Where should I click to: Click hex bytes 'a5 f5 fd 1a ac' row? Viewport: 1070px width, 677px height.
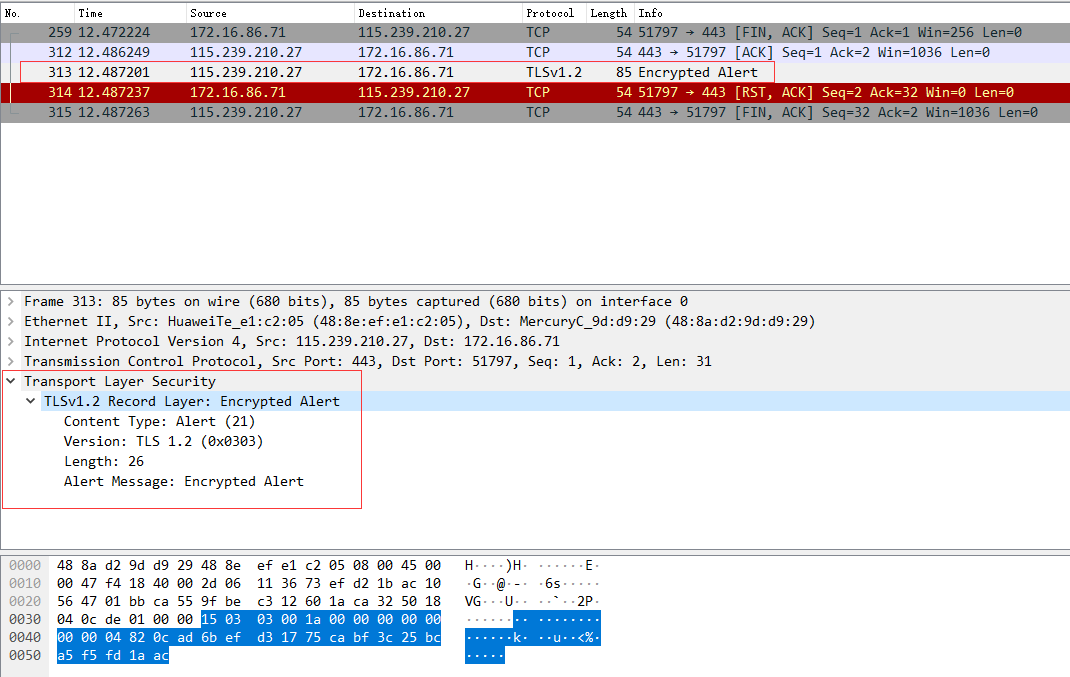click(x=113, y=655)
